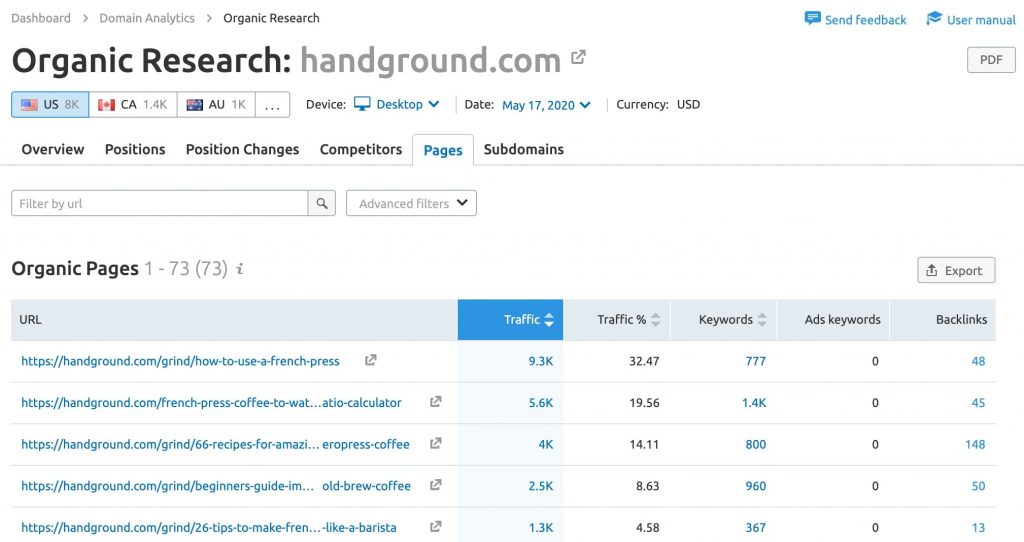Image resolution: width=1024 pixels, height=542 pixels.
Task: Click traffic value 4K
Action: tap(546, 445)
